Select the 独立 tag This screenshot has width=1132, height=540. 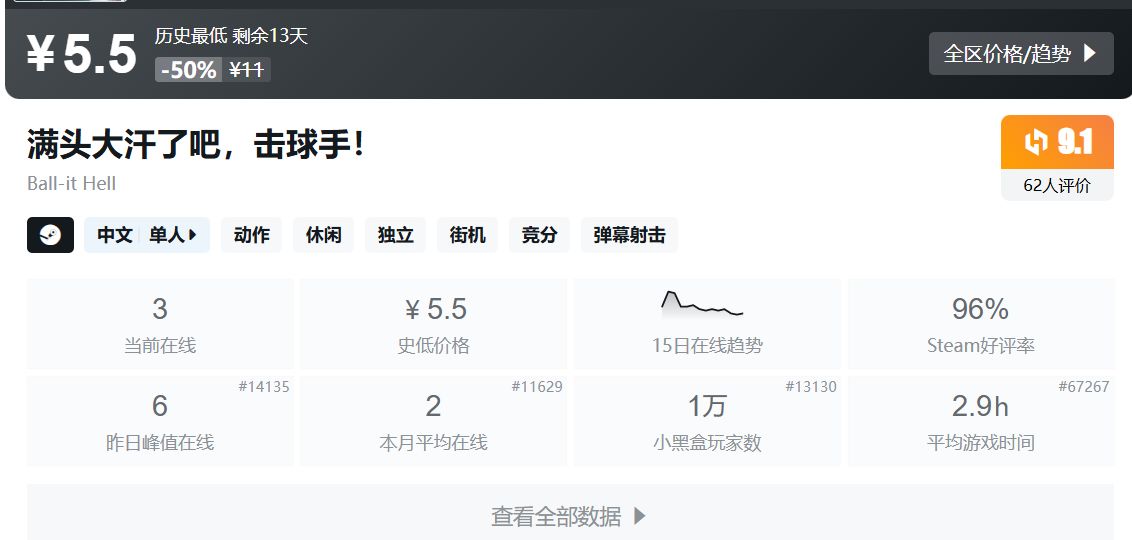[x=396, y=235]
